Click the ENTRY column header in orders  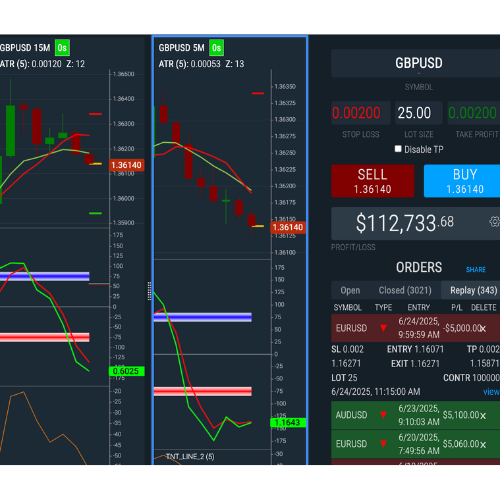point(419,308)
